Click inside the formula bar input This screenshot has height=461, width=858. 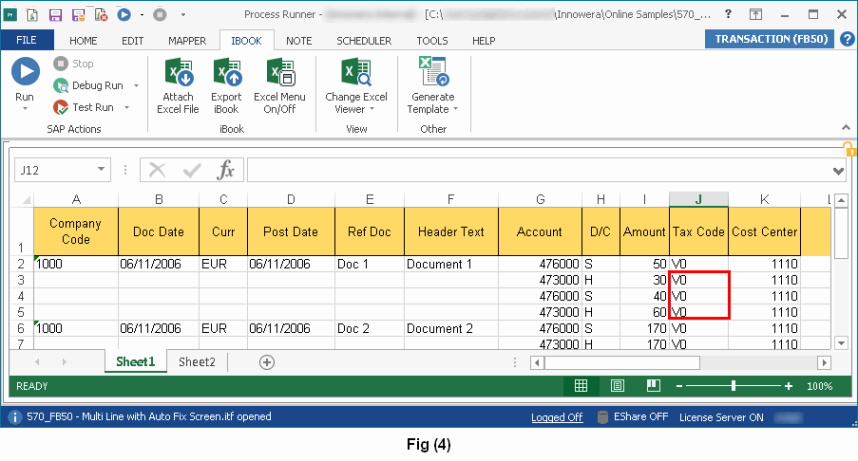(x=539, y=170)
